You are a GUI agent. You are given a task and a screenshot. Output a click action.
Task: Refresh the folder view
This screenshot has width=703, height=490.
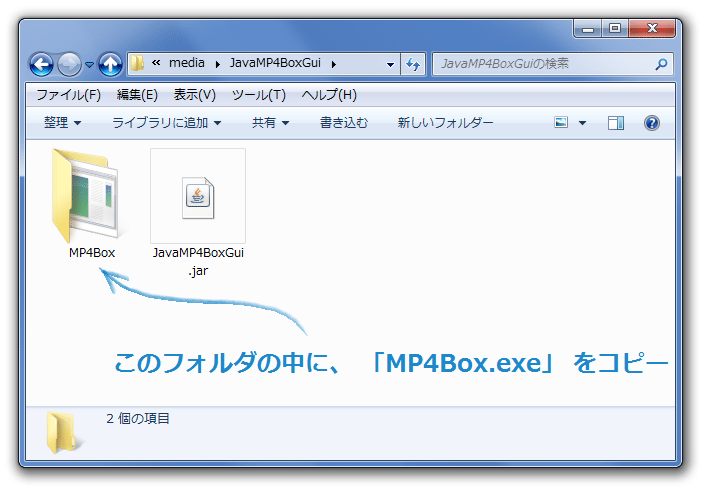(413, 65)
